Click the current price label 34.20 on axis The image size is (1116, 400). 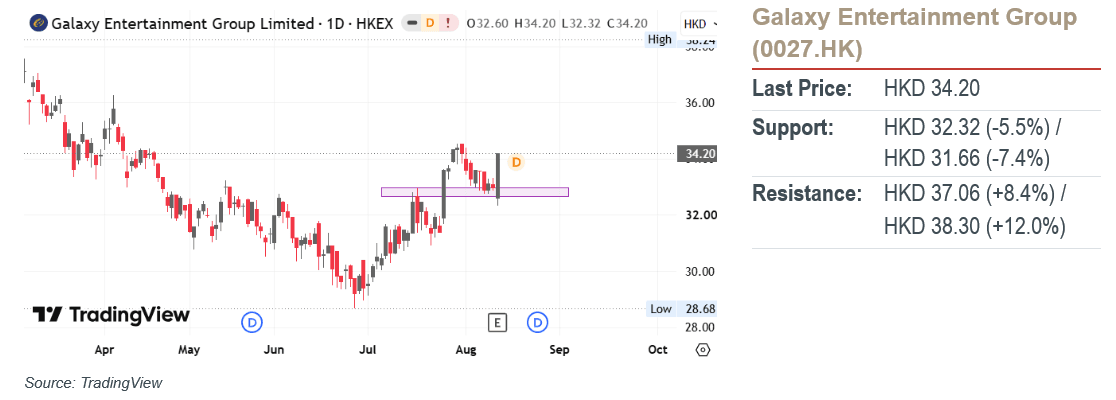697,153
